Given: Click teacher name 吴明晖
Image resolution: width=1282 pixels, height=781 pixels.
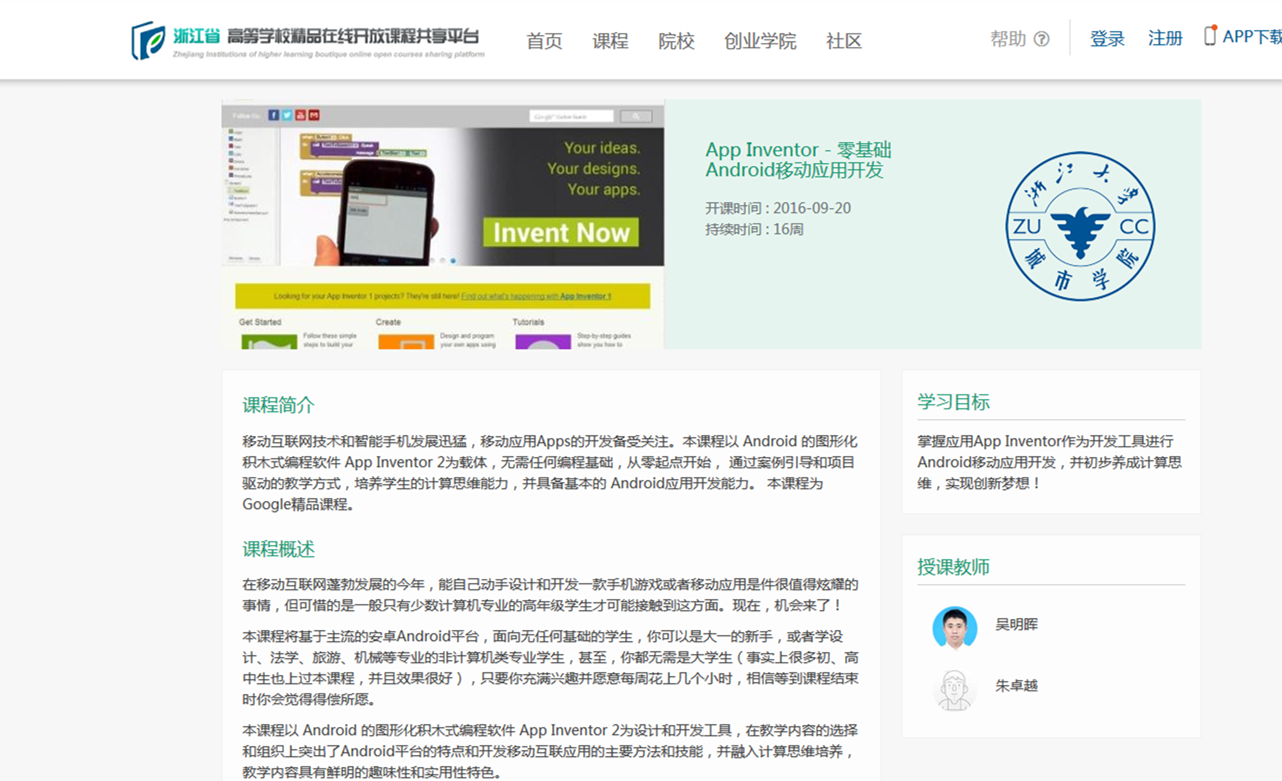Looking at the screenshot, I should click(1016, 624).
